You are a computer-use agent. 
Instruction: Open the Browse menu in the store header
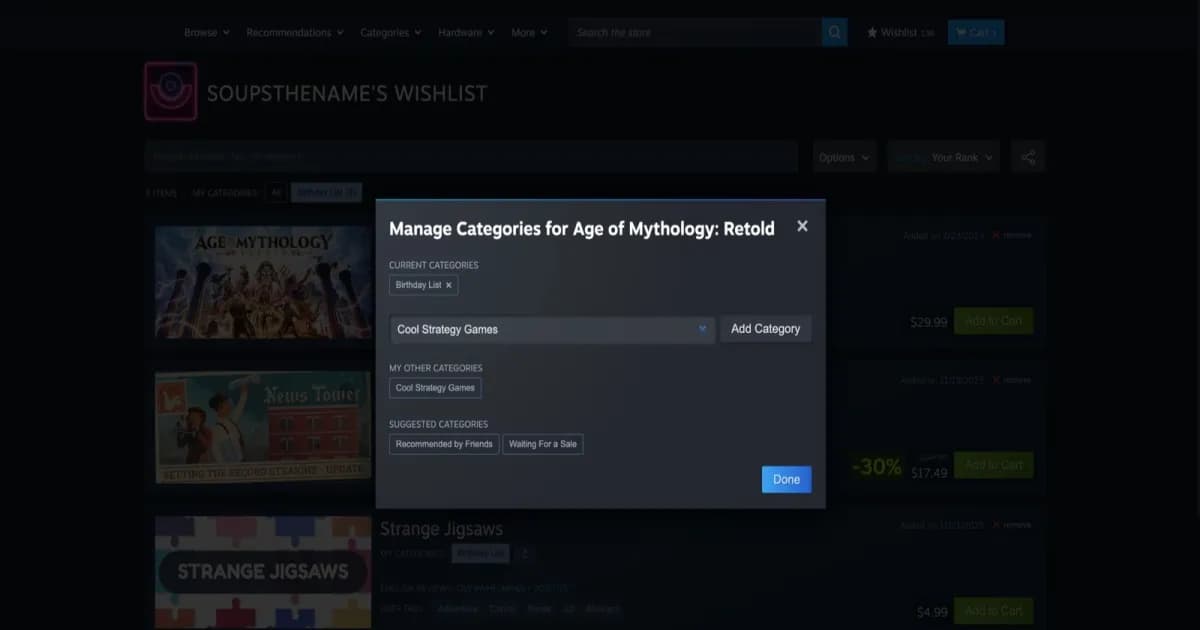(x=207, y=33)
